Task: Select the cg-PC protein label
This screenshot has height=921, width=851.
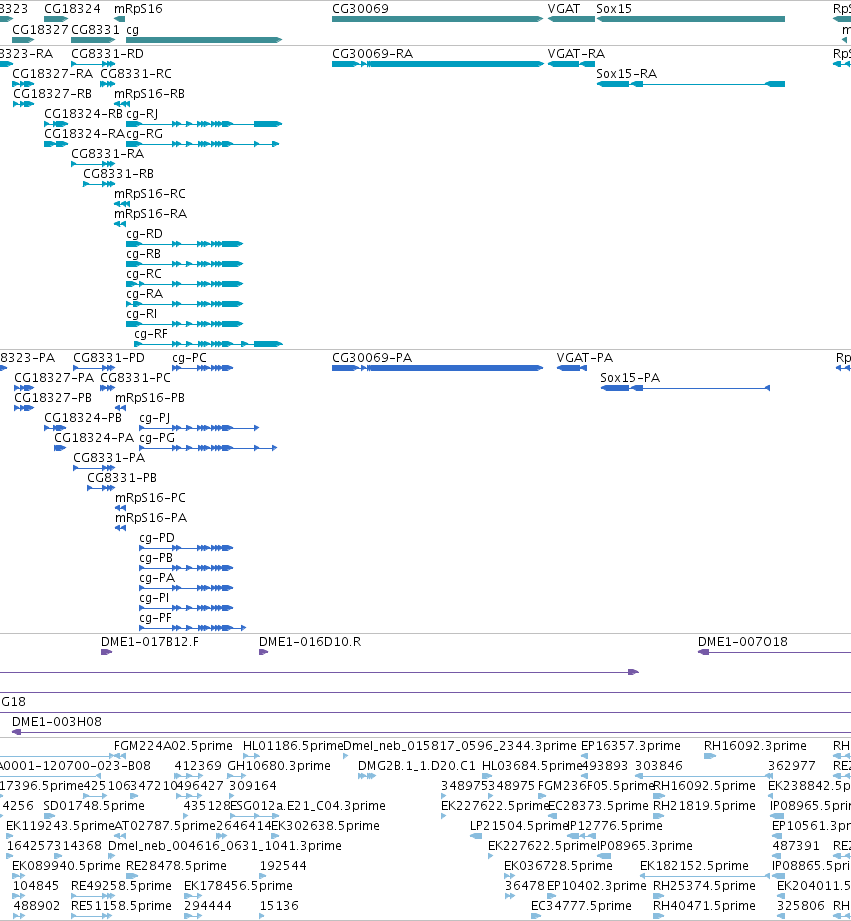Action: pyautogui.click(x=189, y=358)
